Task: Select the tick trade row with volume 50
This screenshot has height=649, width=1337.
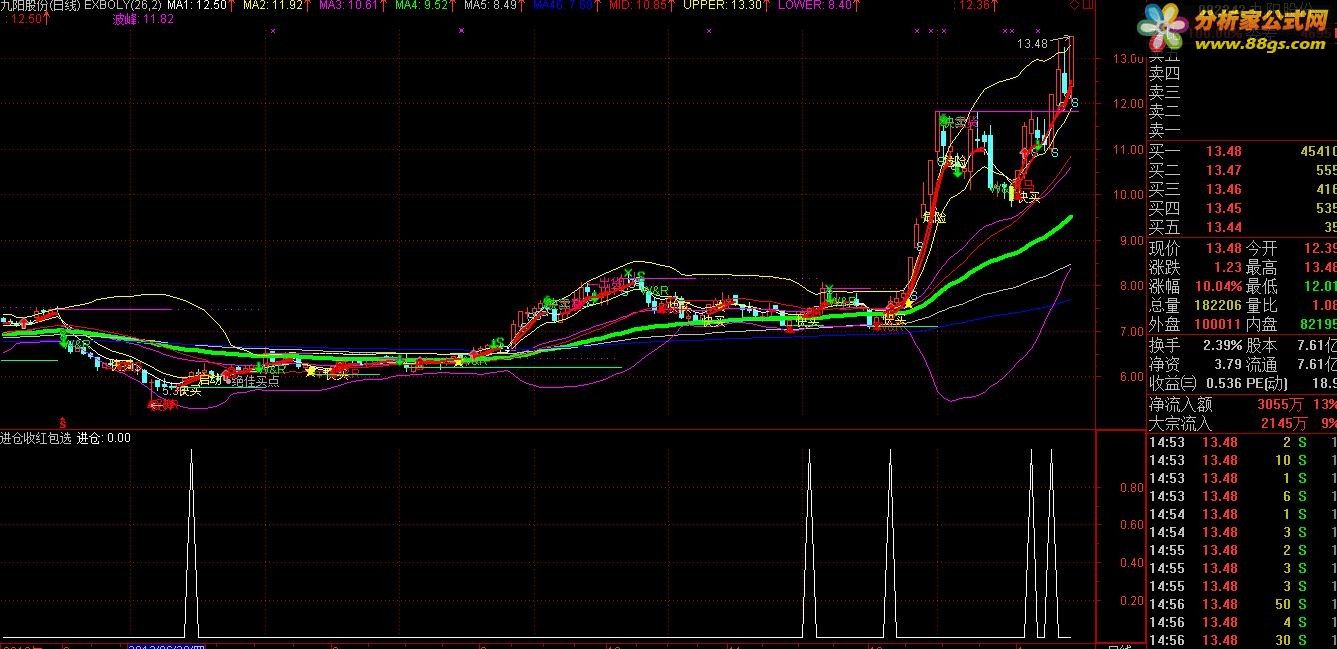Action: click(1242, 604)
